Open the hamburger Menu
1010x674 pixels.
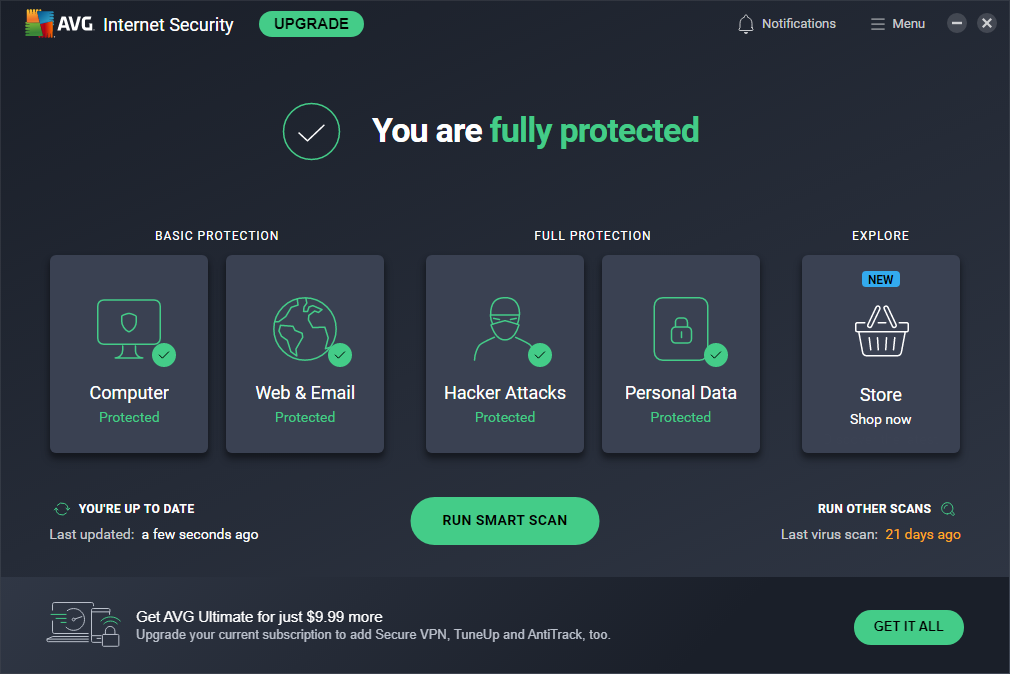click(x=897, y=24)
